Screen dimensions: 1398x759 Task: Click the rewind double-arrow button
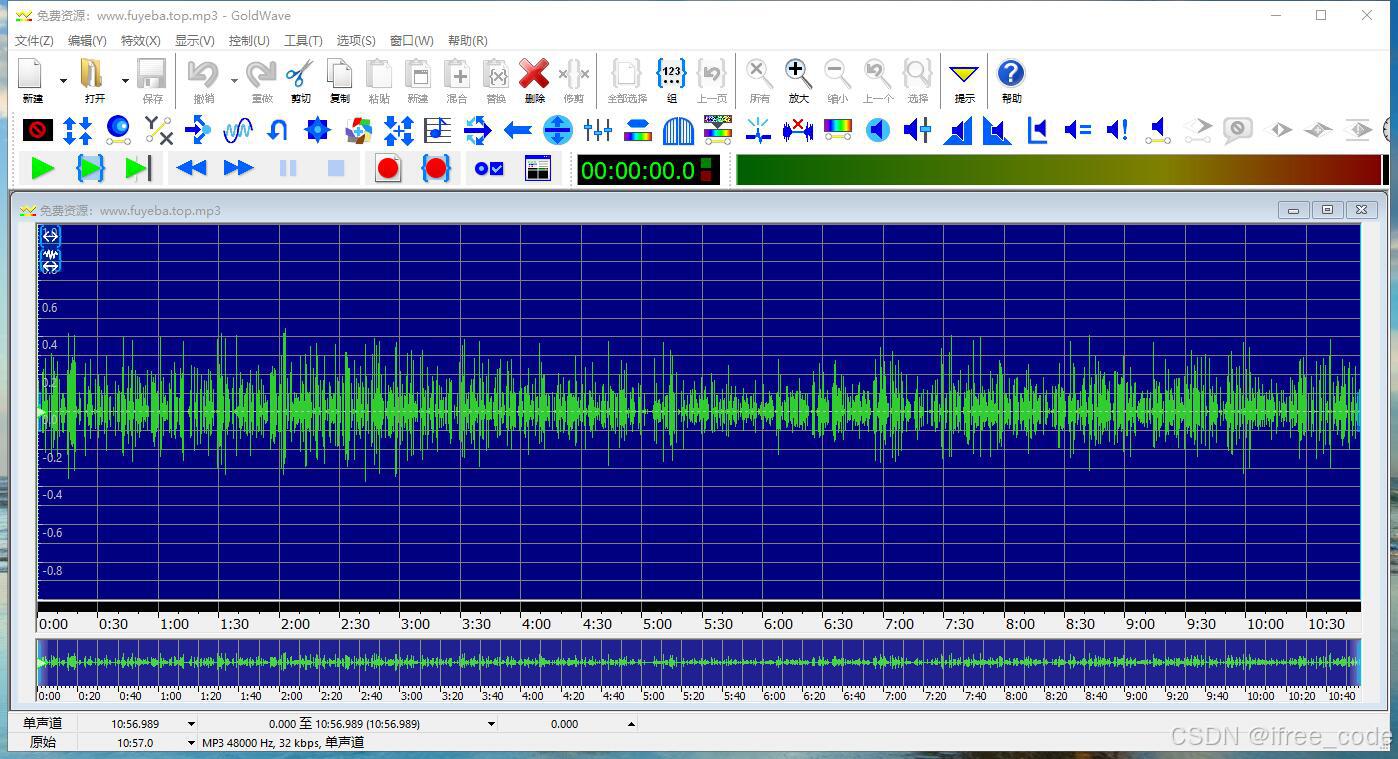point(190,169)
